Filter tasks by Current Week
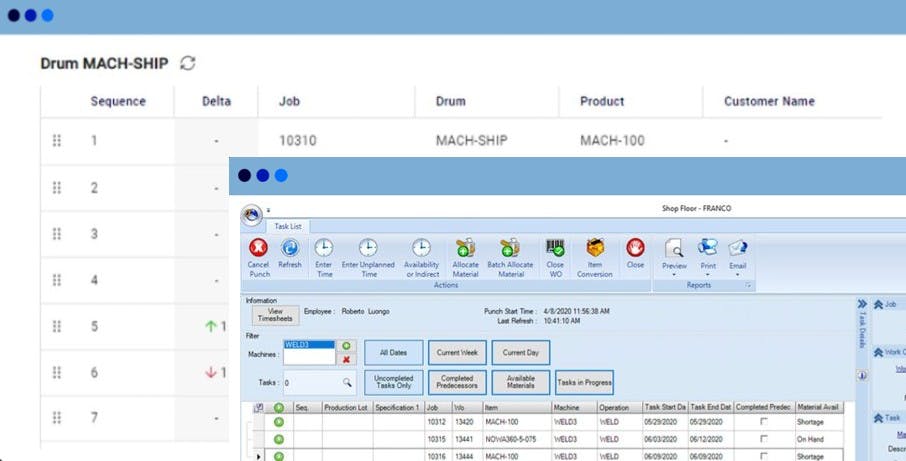Viewport: 906px width, 461px height. point(457,352)
